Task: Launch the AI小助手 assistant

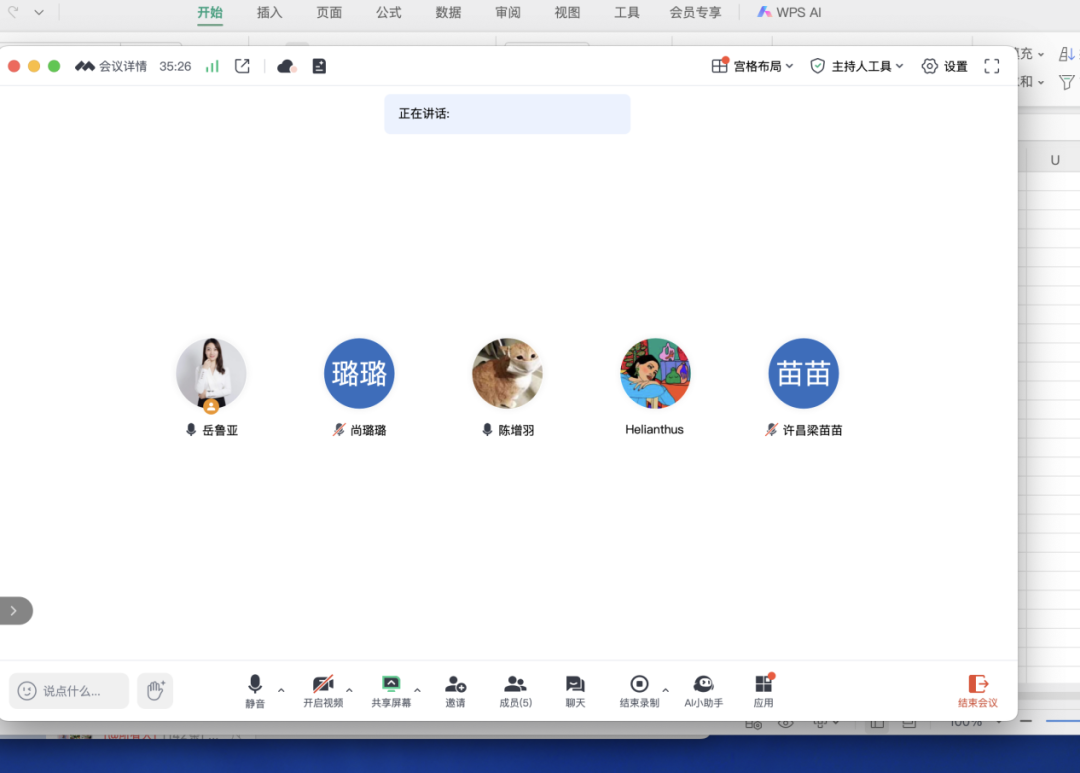Action: tap(703, 690)
